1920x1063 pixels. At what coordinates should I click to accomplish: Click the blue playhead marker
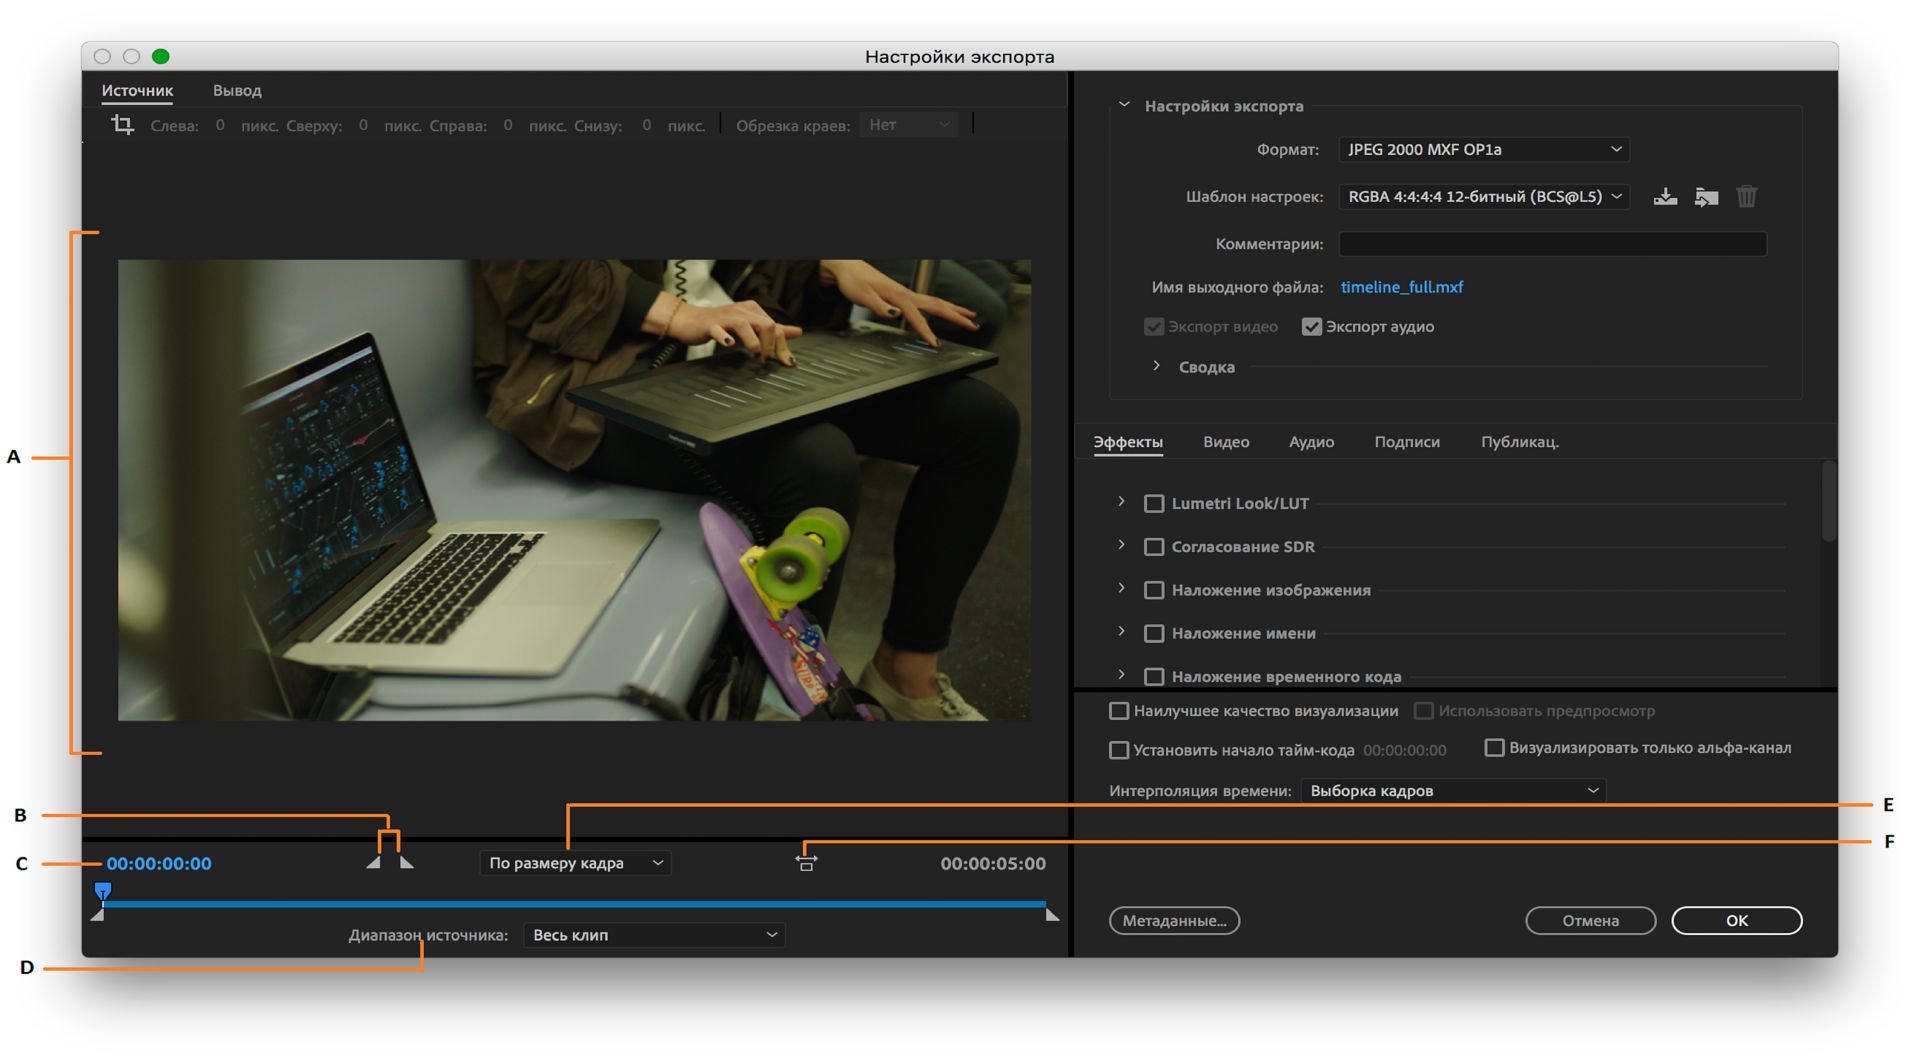click(102, 890)
